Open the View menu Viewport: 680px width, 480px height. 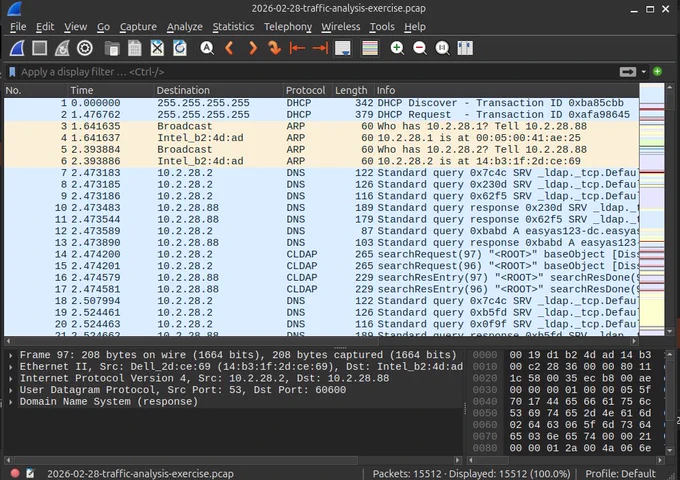pyautogui.click(x=75, y=26)
